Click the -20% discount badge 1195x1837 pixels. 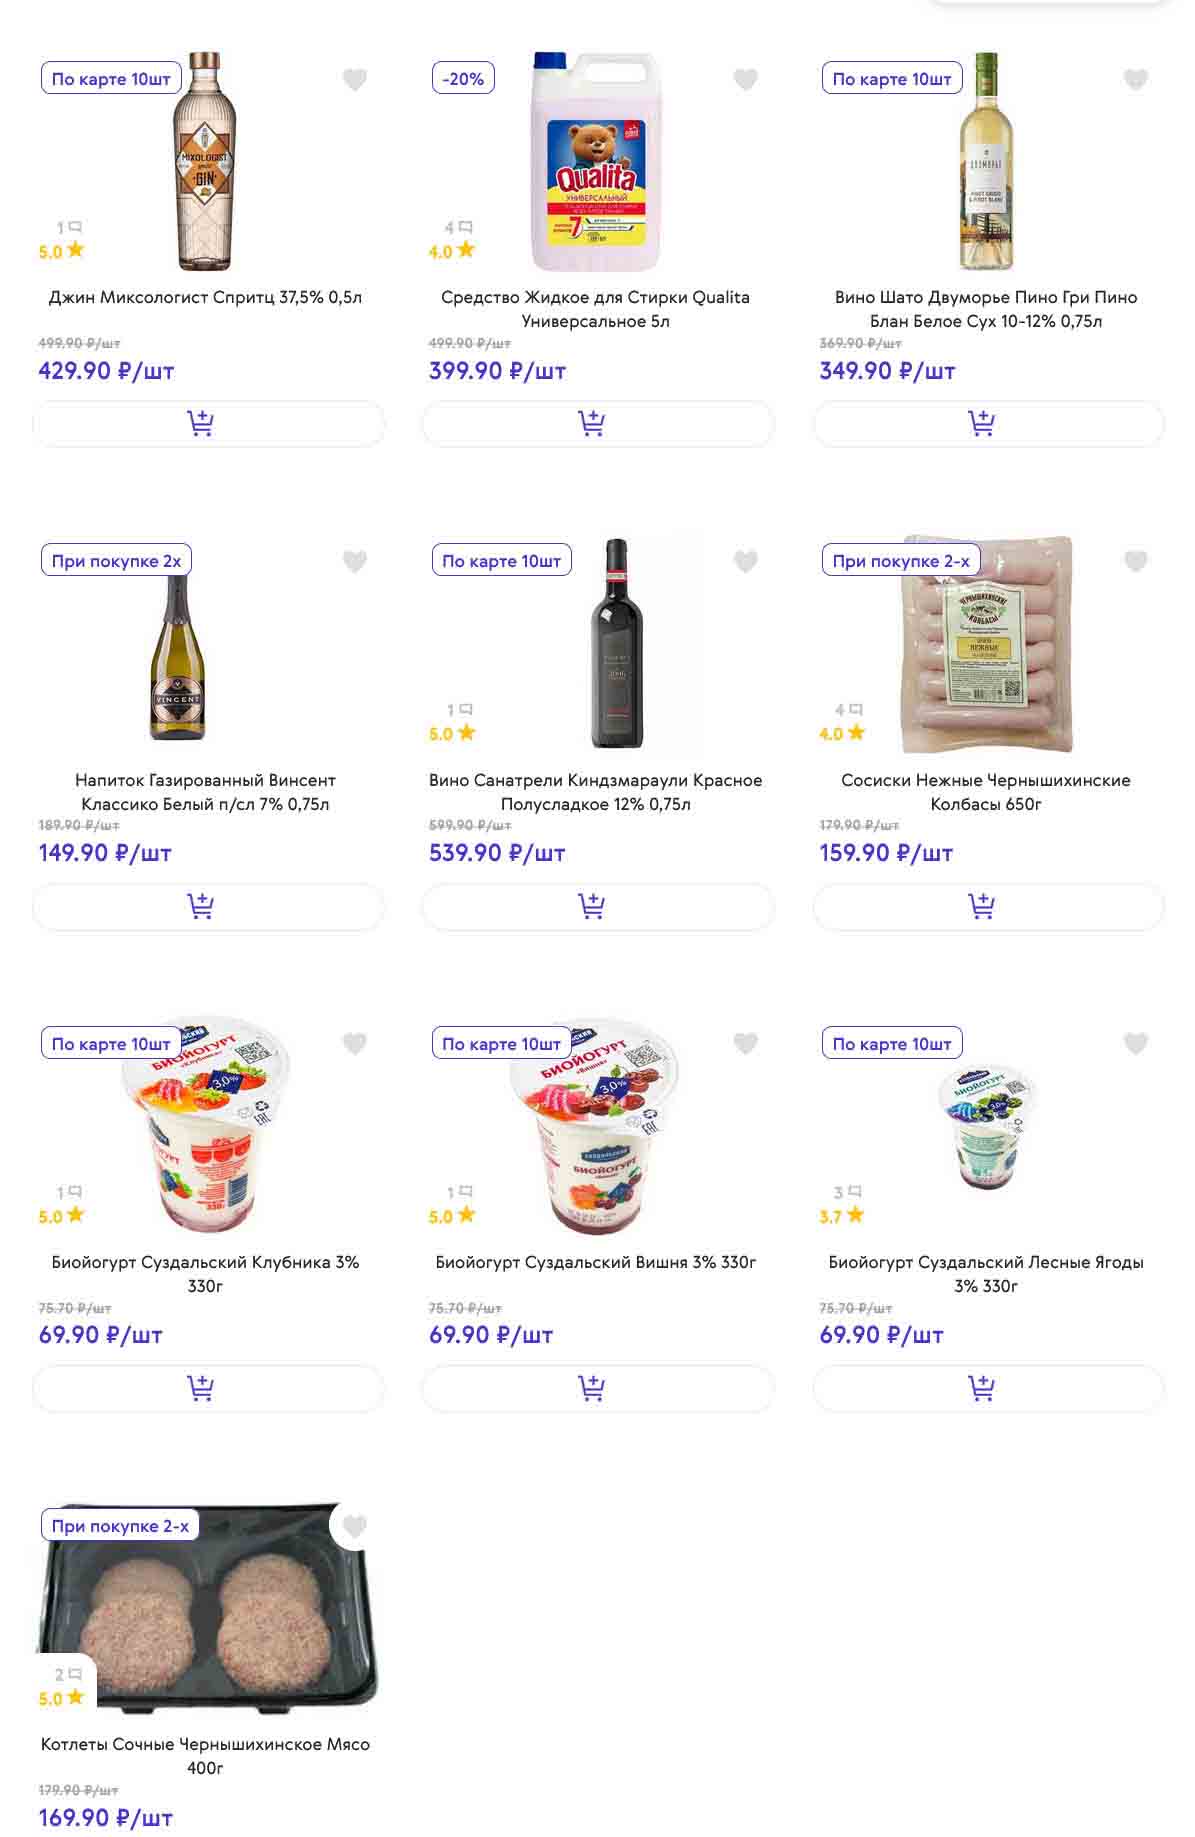[x=463, y=79]
